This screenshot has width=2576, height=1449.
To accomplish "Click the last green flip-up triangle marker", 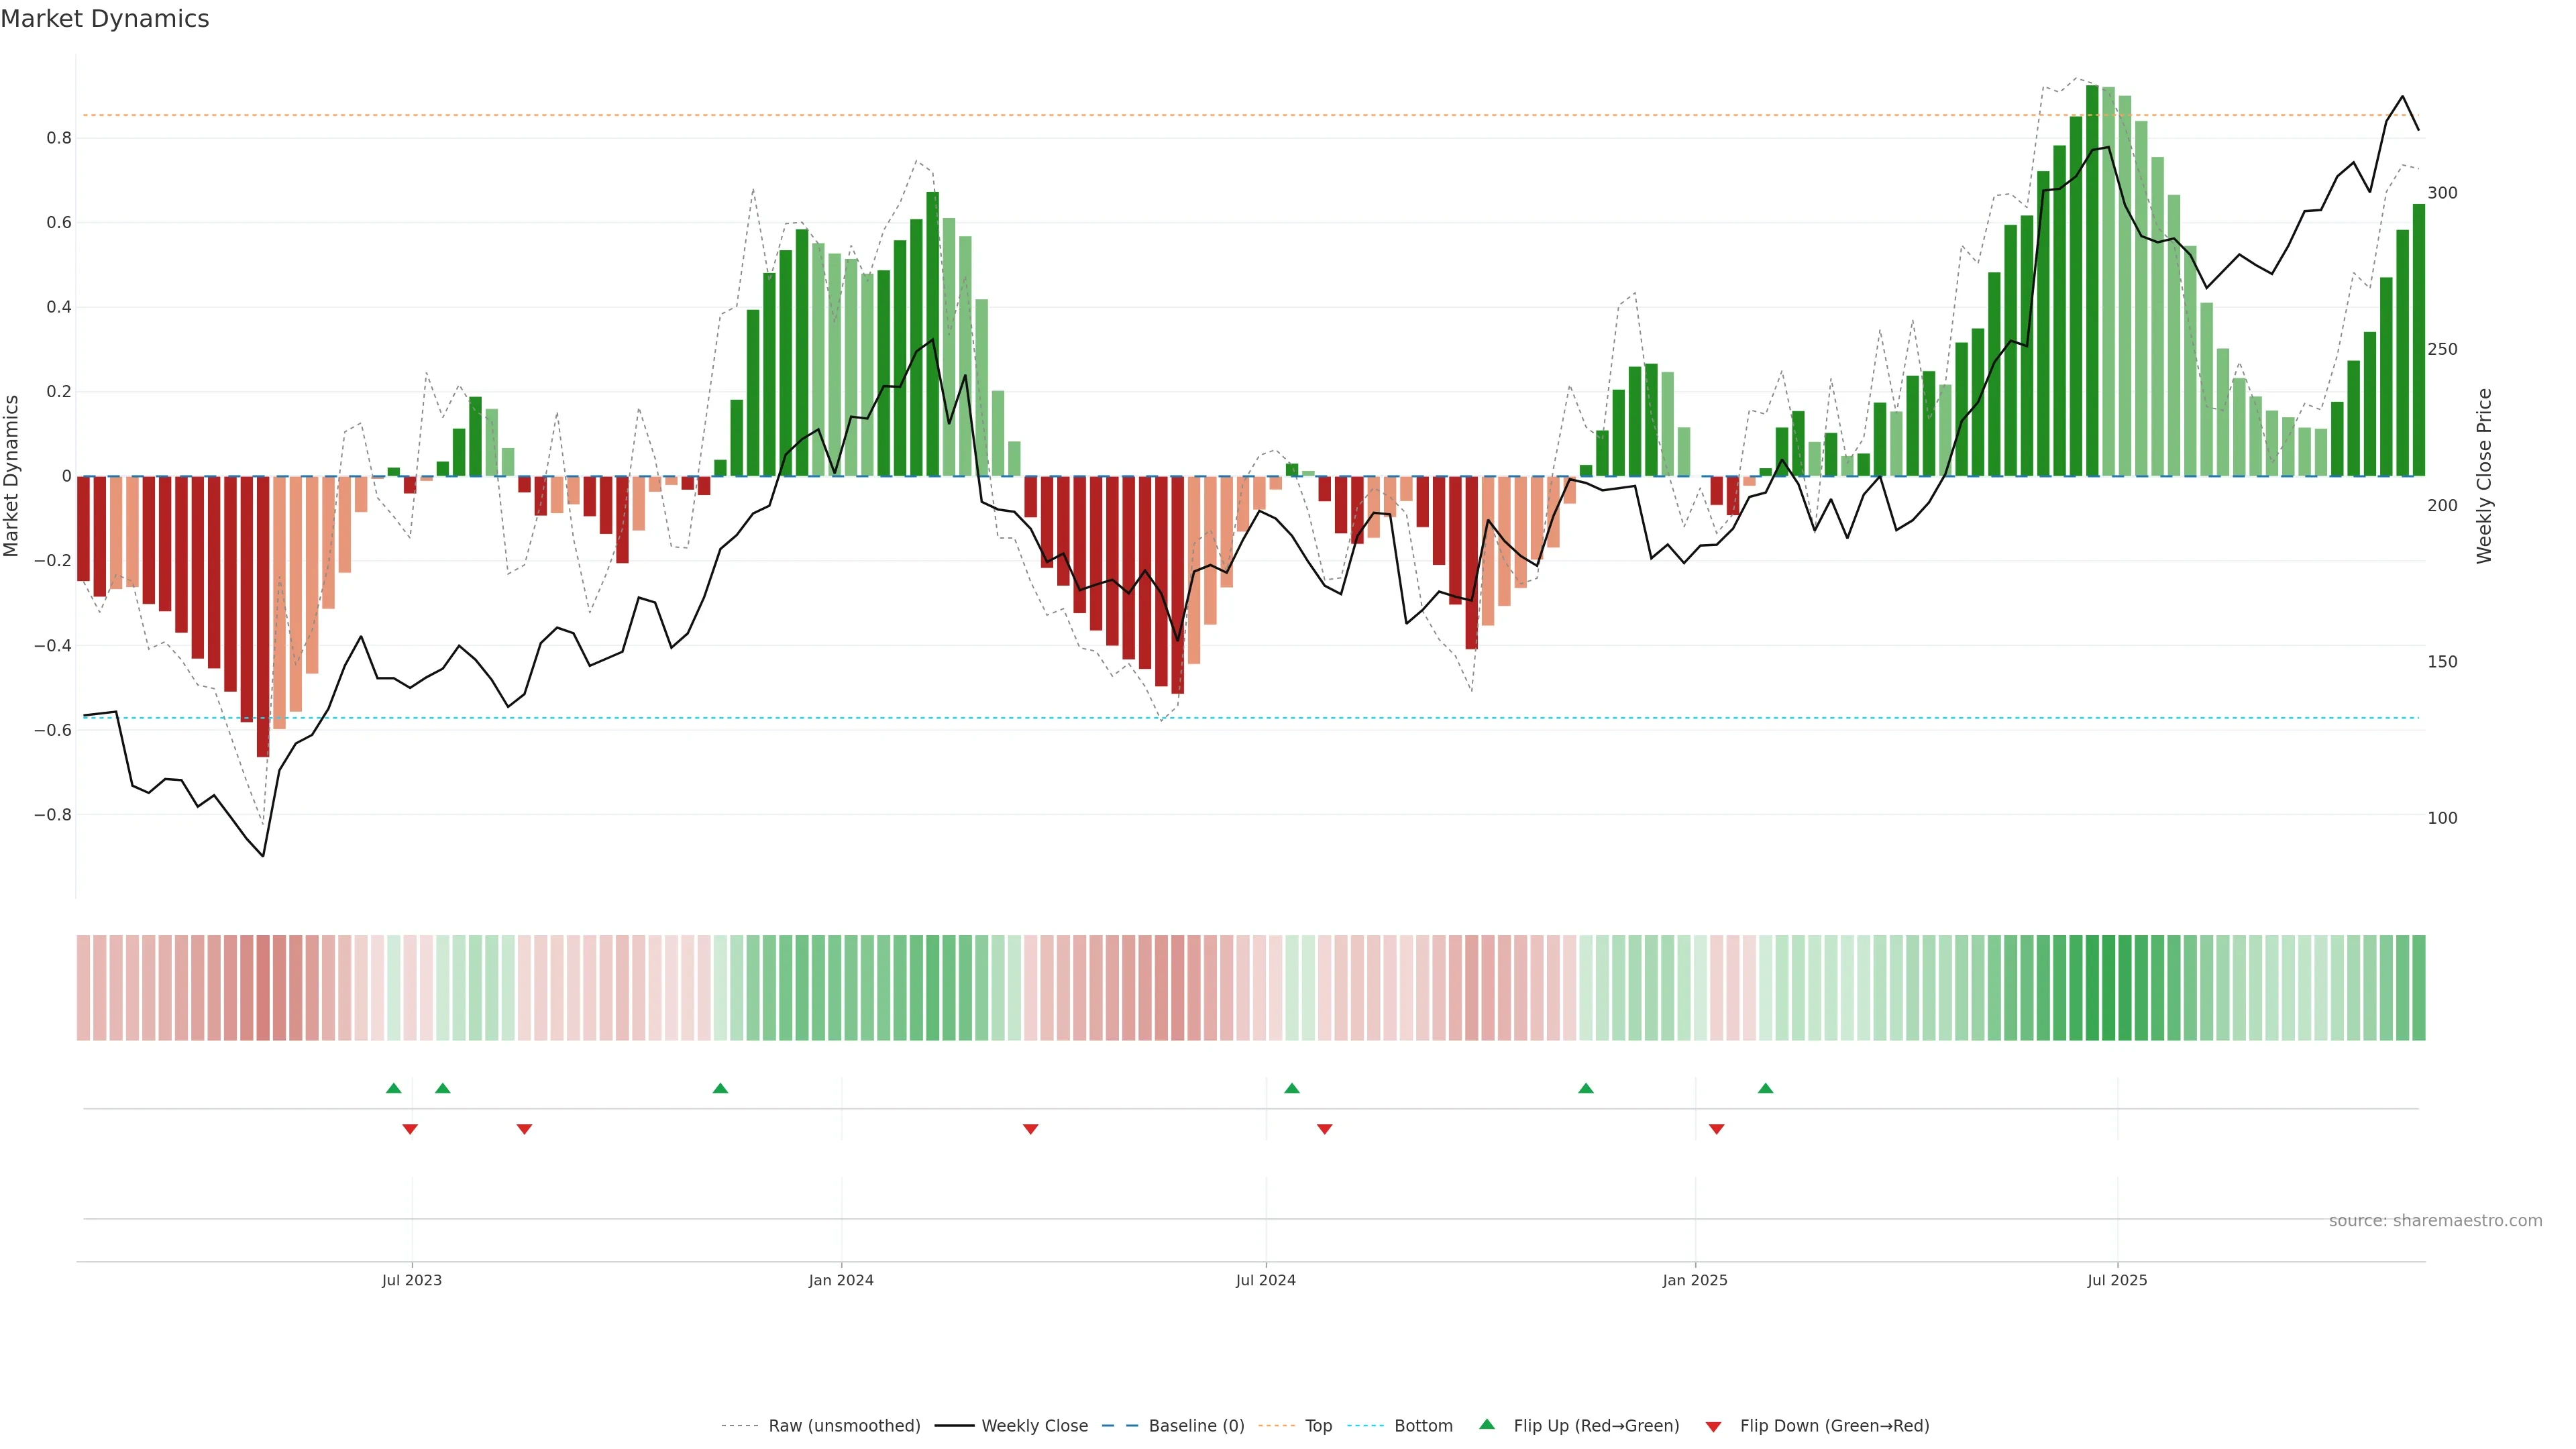I will click(1765, 1088).
